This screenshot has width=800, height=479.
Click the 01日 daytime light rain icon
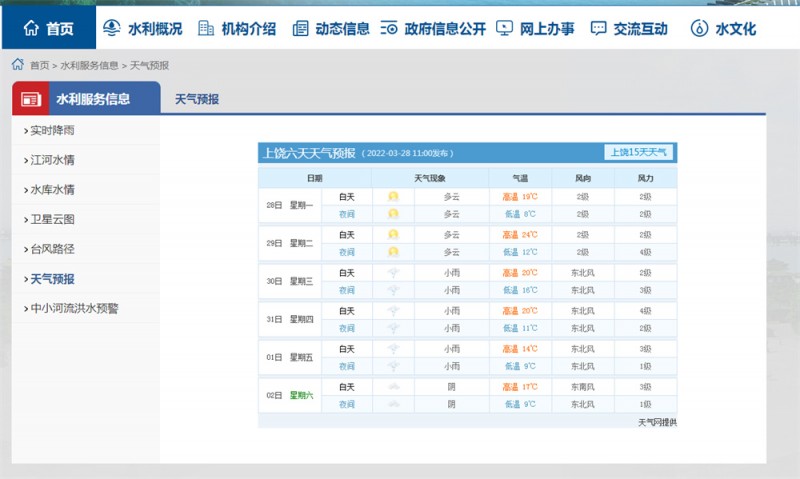(x=393, y=349)
